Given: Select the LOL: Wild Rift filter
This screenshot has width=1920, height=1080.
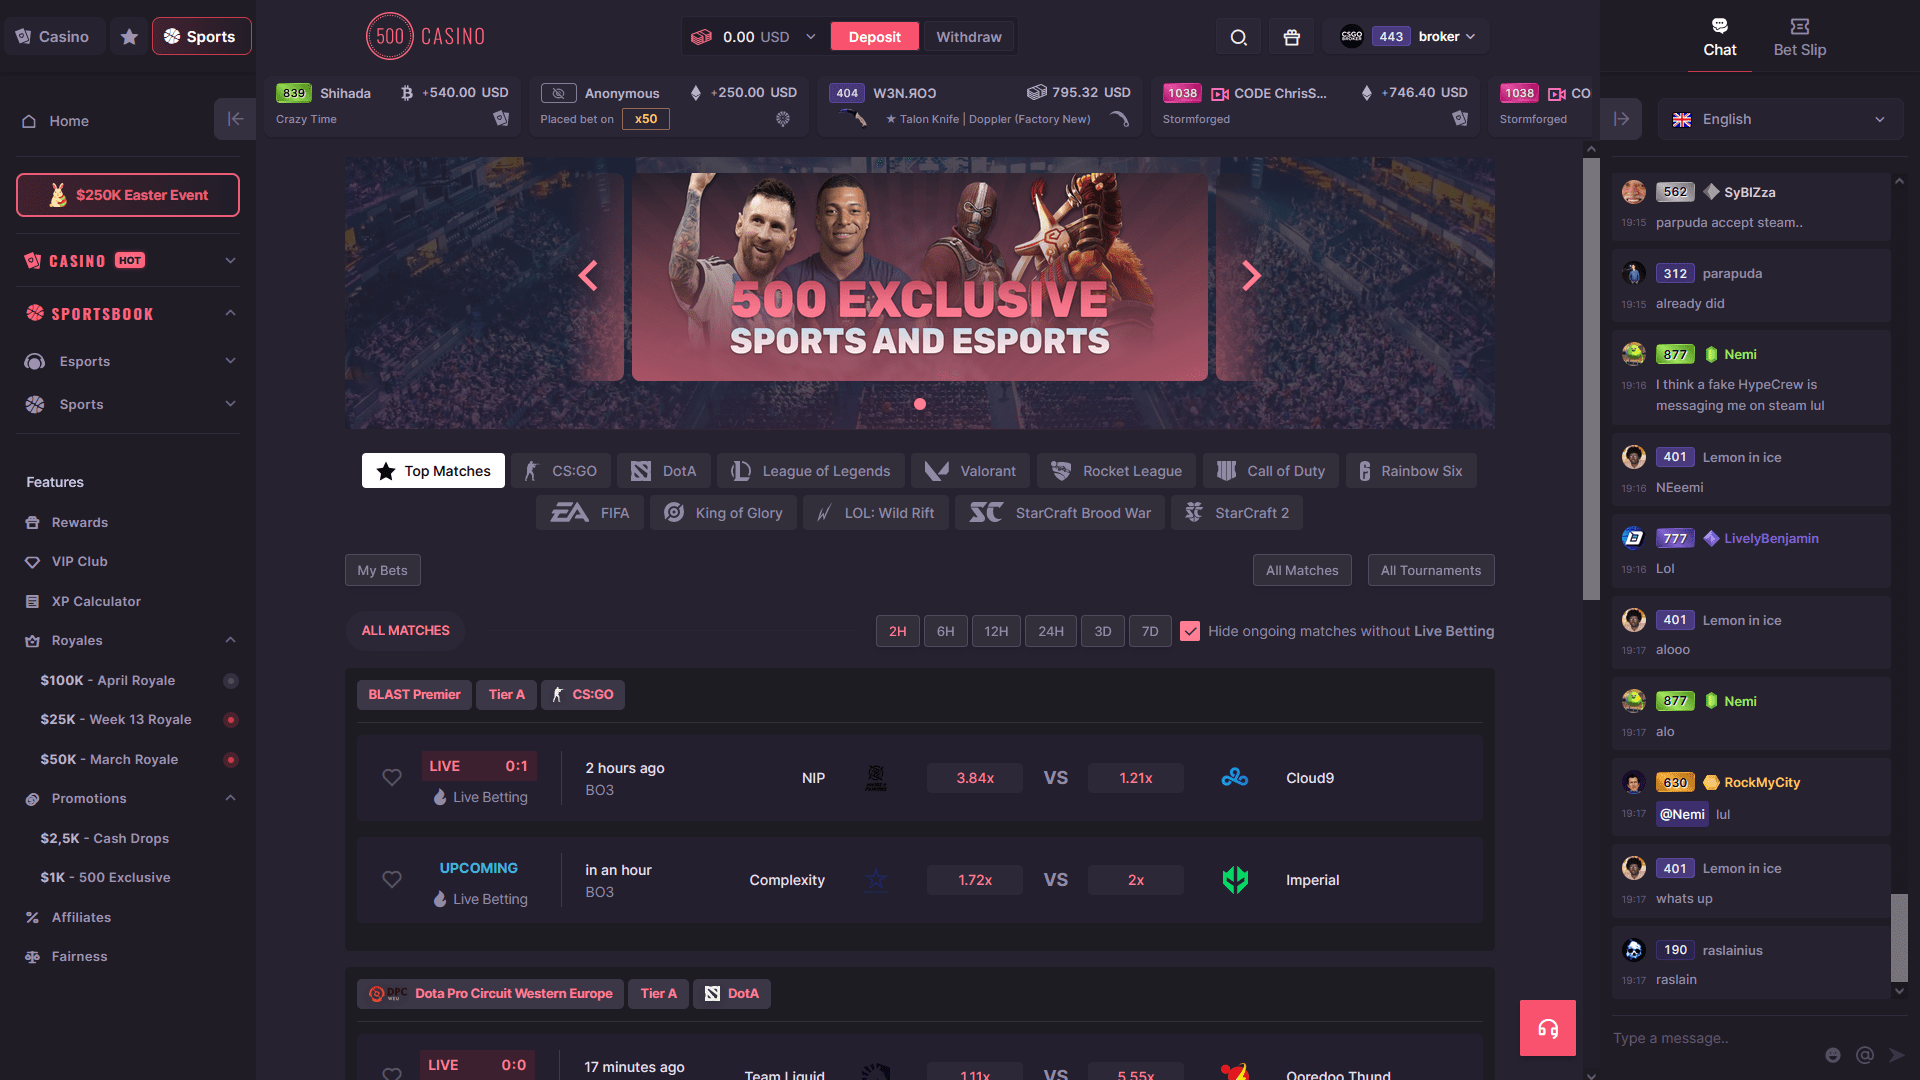Looking at the screenshot, I should (x=876, y=513).
